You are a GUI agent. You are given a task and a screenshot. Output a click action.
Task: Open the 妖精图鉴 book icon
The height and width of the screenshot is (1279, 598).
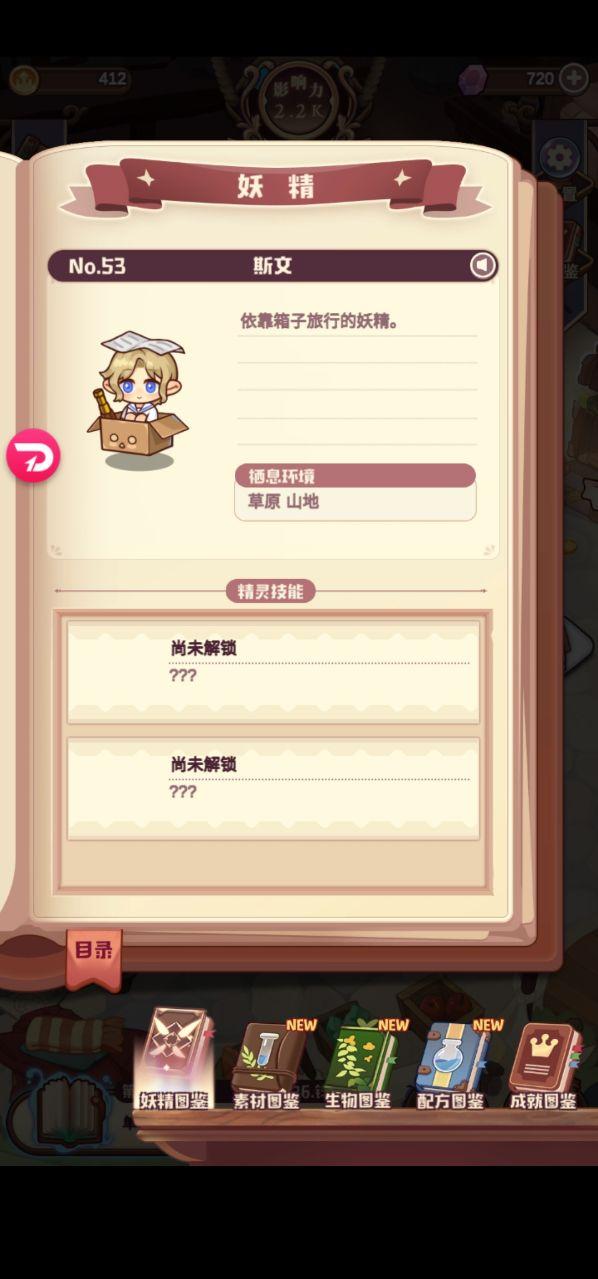tap(175, 1060)
